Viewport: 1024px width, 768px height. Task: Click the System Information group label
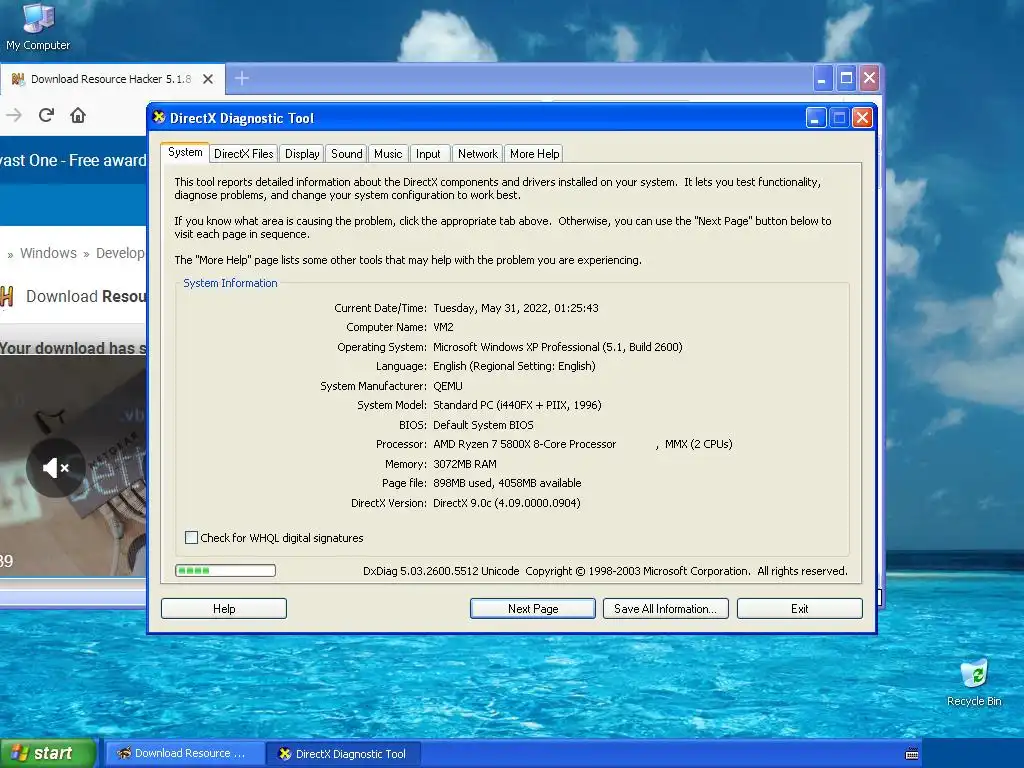(230, 283)
